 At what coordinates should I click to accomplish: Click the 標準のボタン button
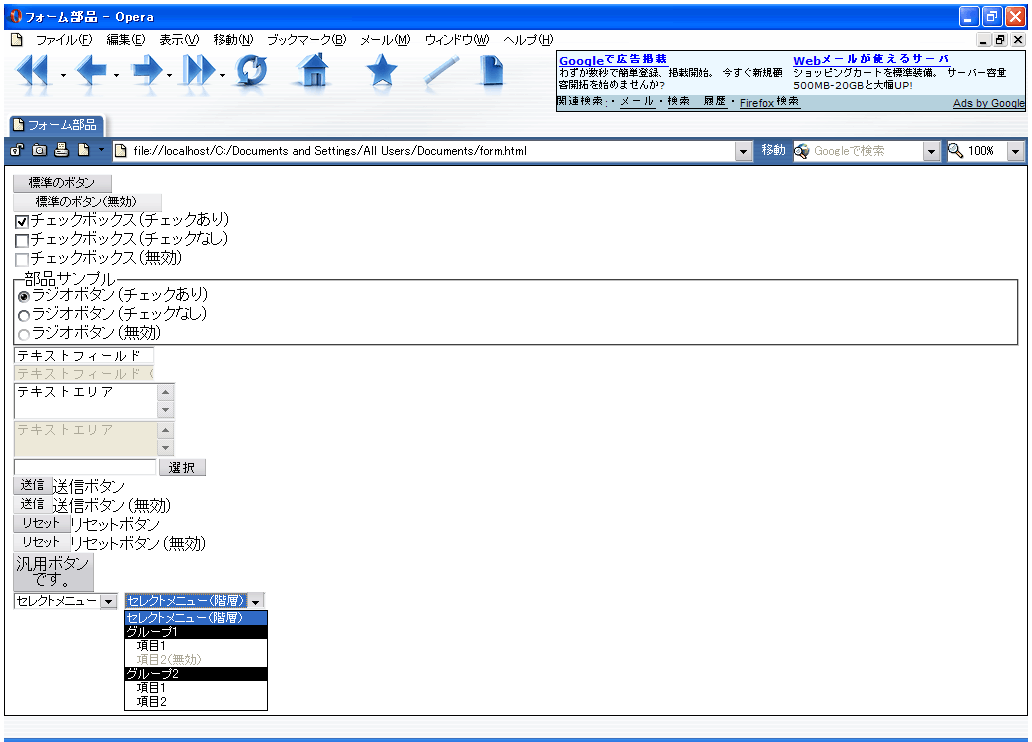[63, 183]
